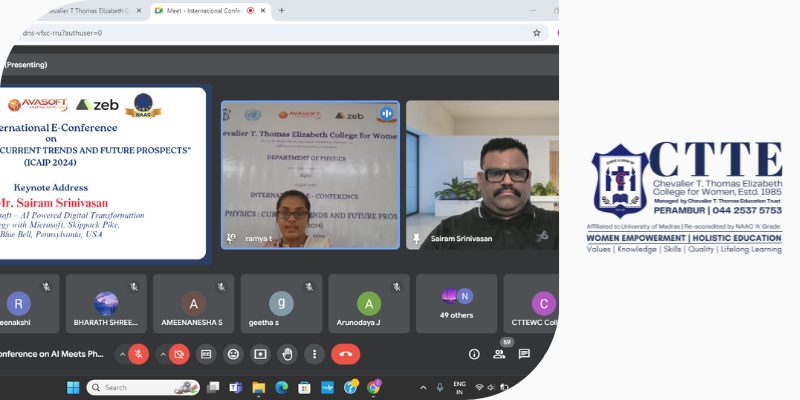Click the taskbar Search box

(x=143, y=388)
